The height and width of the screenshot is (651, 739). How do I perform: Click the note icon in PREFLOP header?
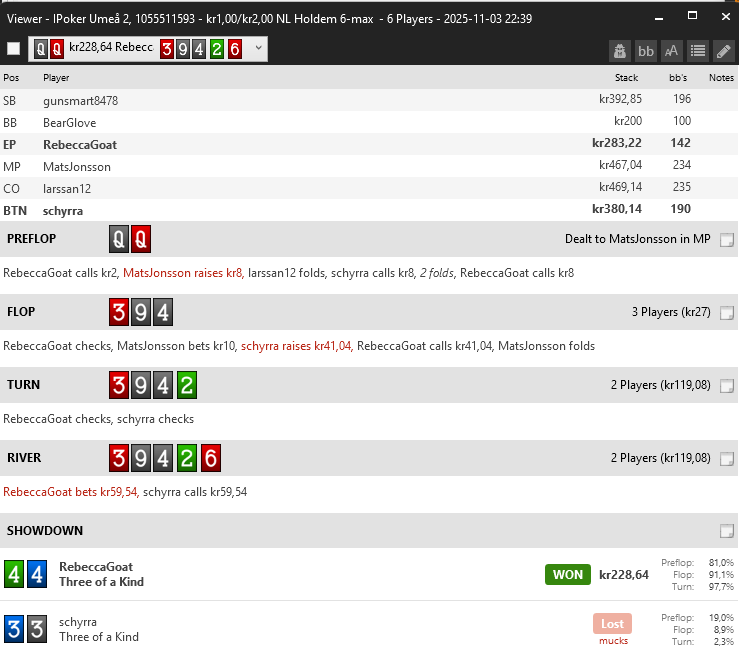[x=727, y=239]
